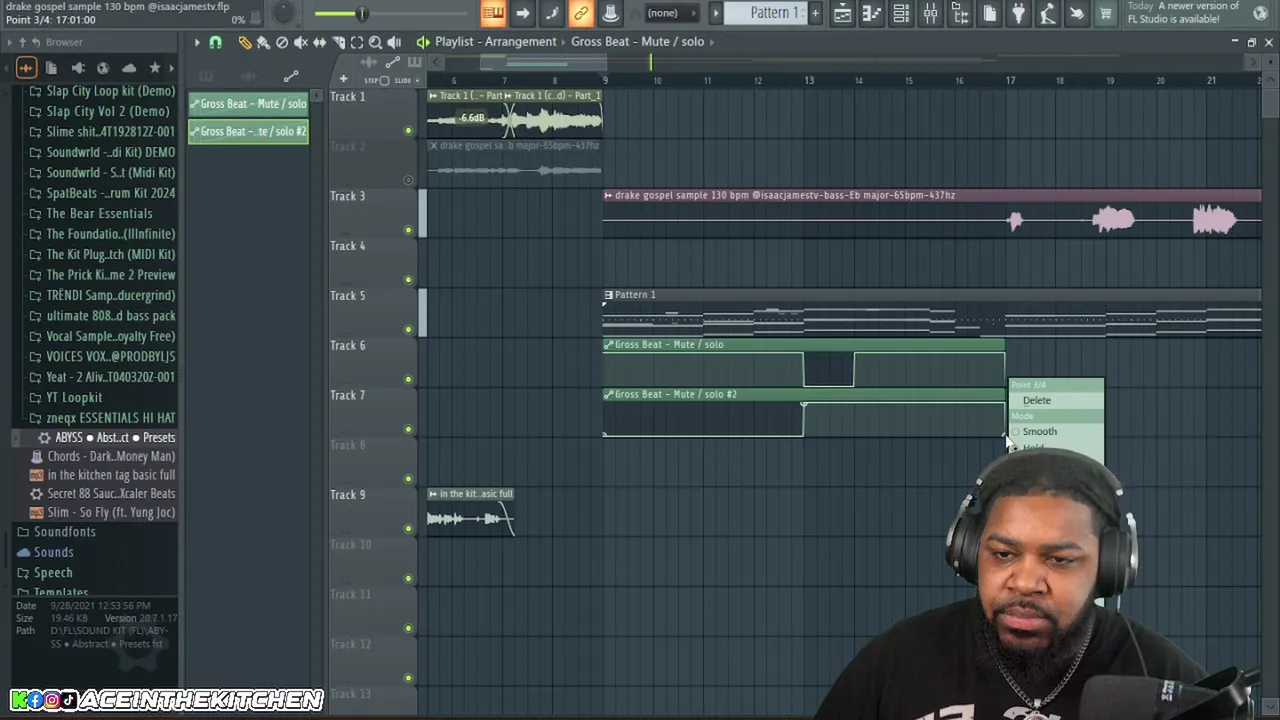
Task: Toggle mute LED for Track 10
Action: (408, 579)
